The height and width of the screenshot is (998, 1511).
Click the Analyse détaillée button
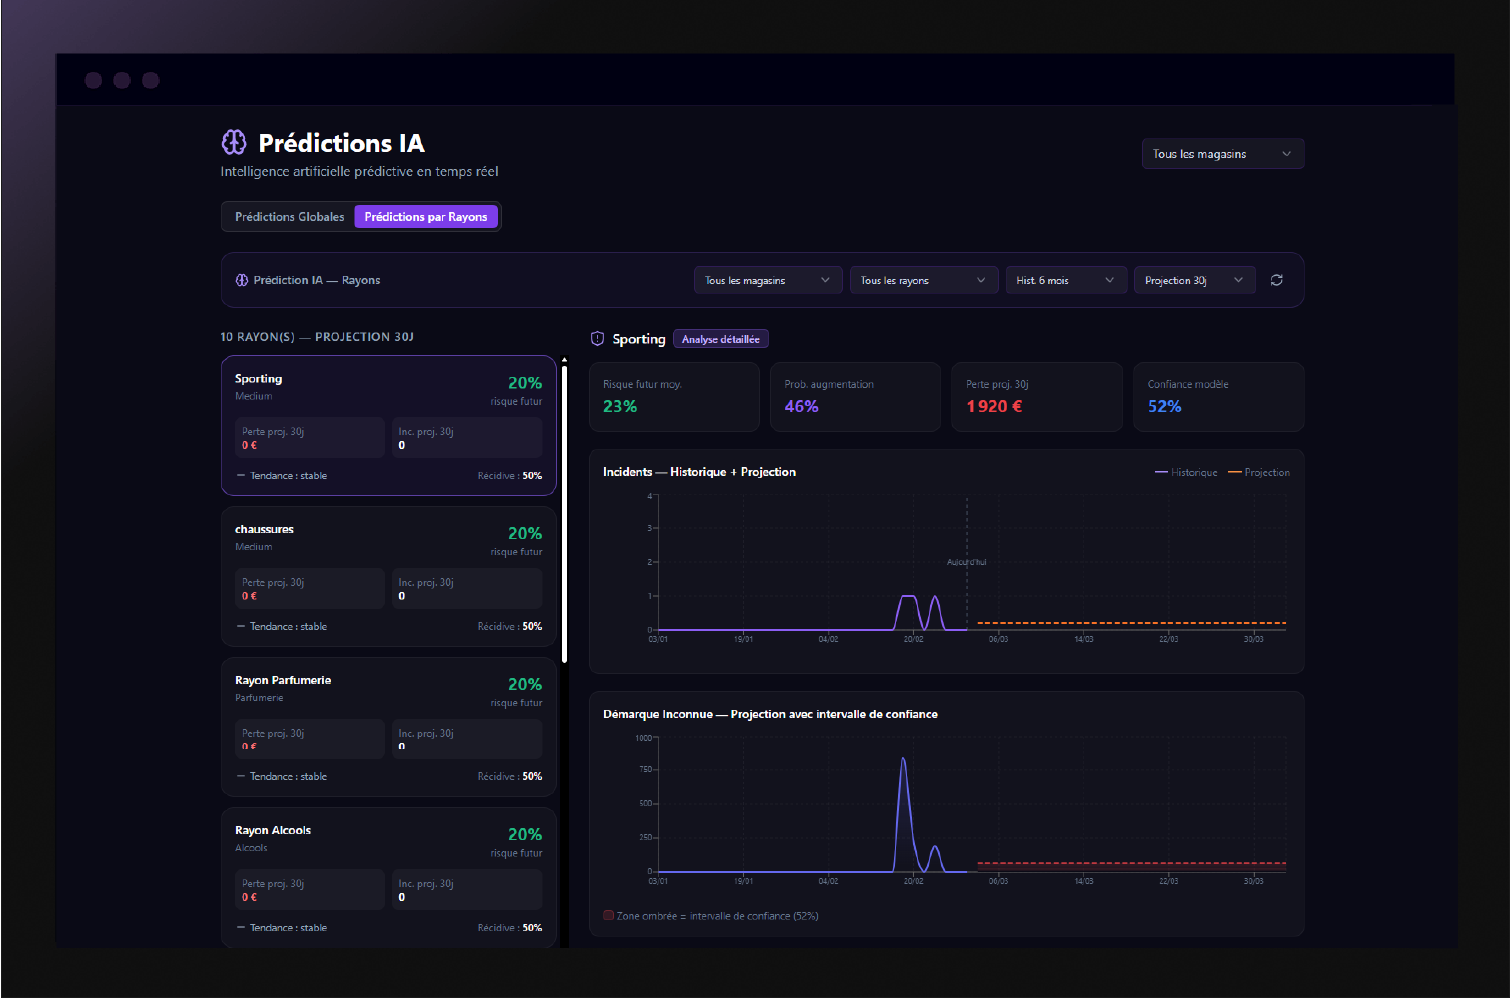[x=720, y=339]
